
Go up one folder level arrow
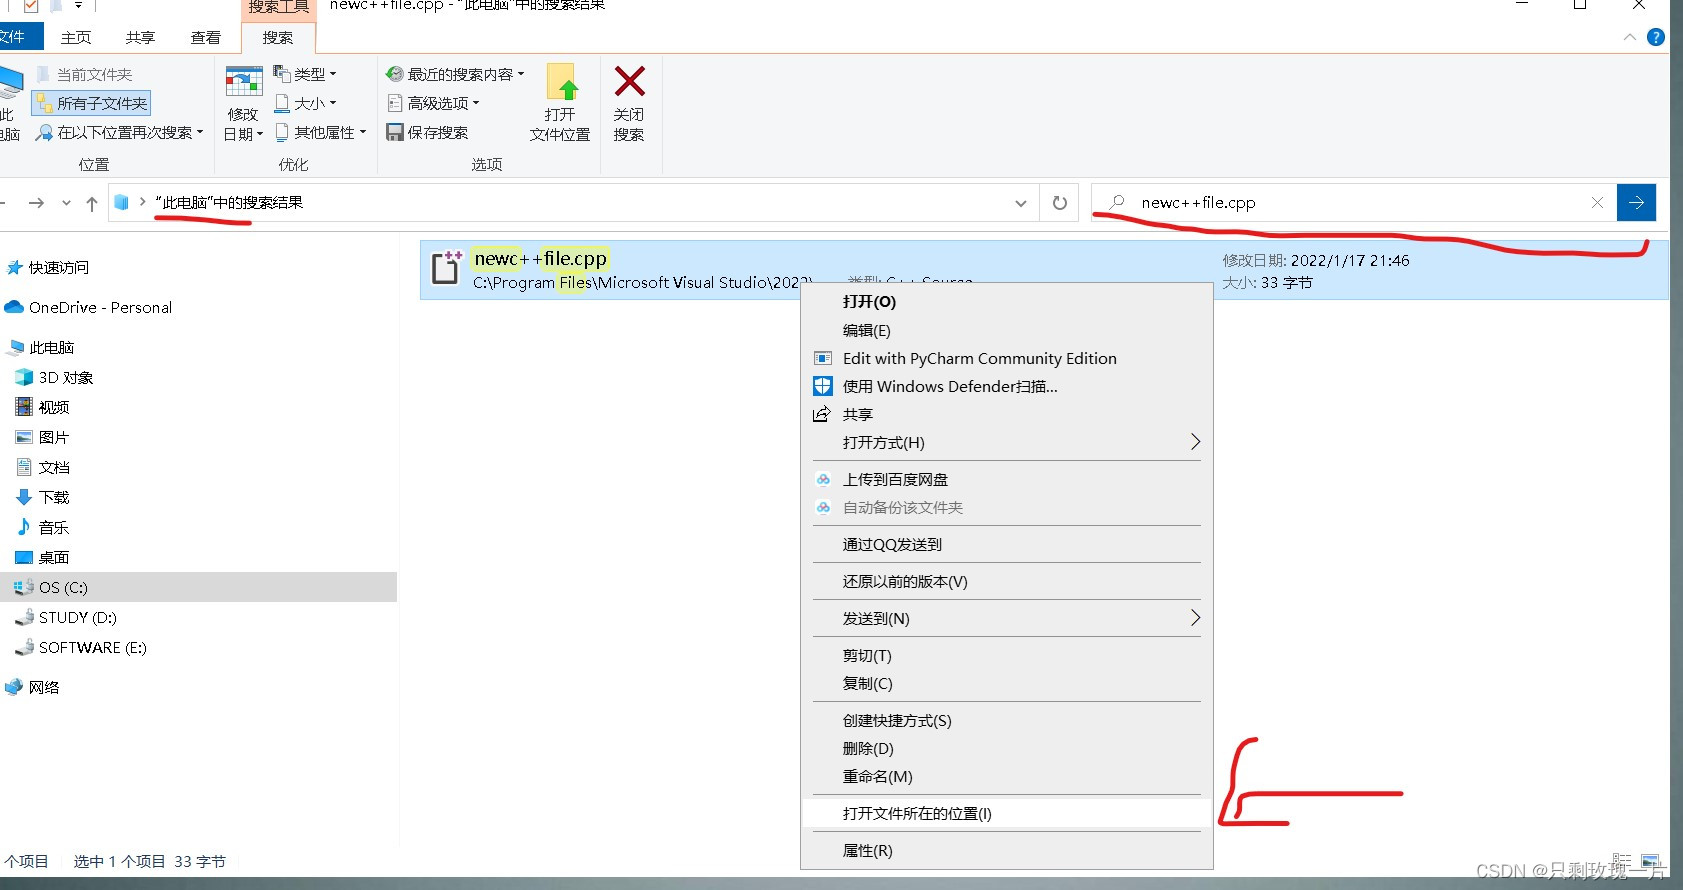tap(92, 203)
